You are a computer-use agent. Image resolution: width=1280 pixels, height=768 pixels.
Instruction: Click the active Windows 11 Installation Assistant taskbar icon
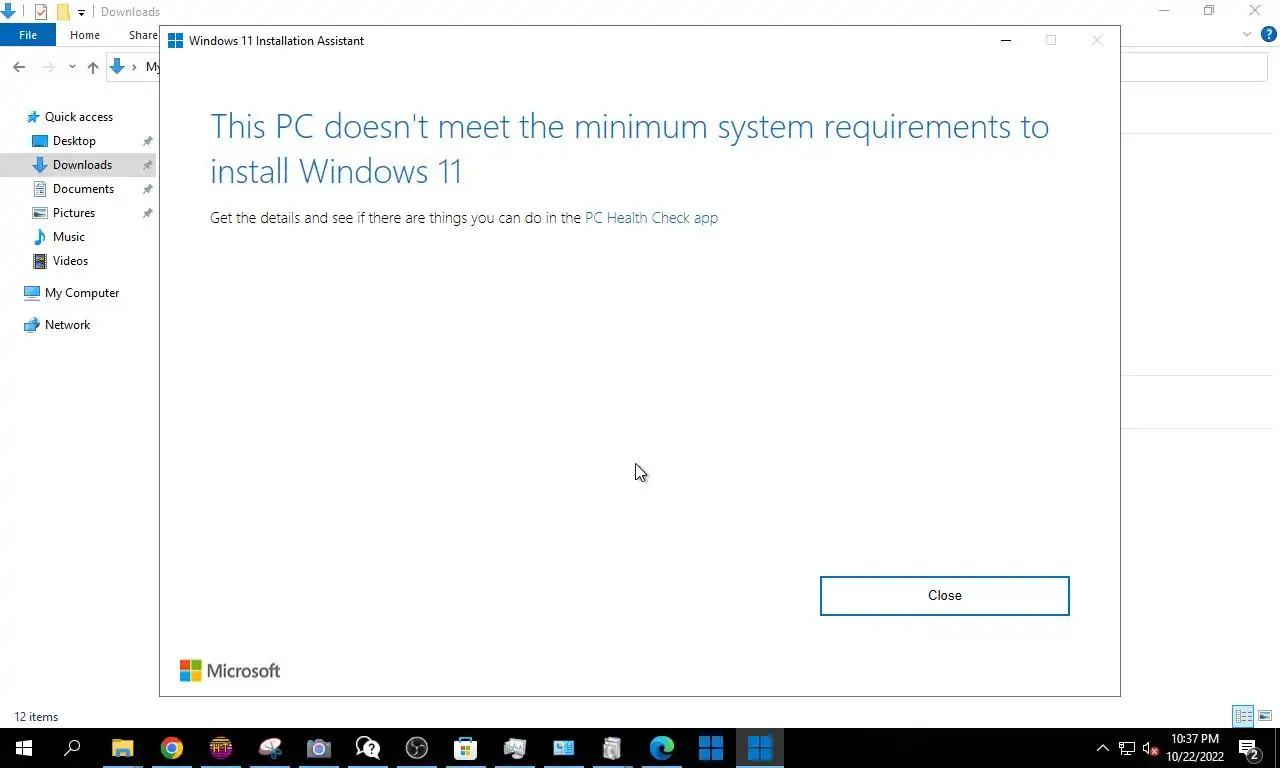(760, 748)
